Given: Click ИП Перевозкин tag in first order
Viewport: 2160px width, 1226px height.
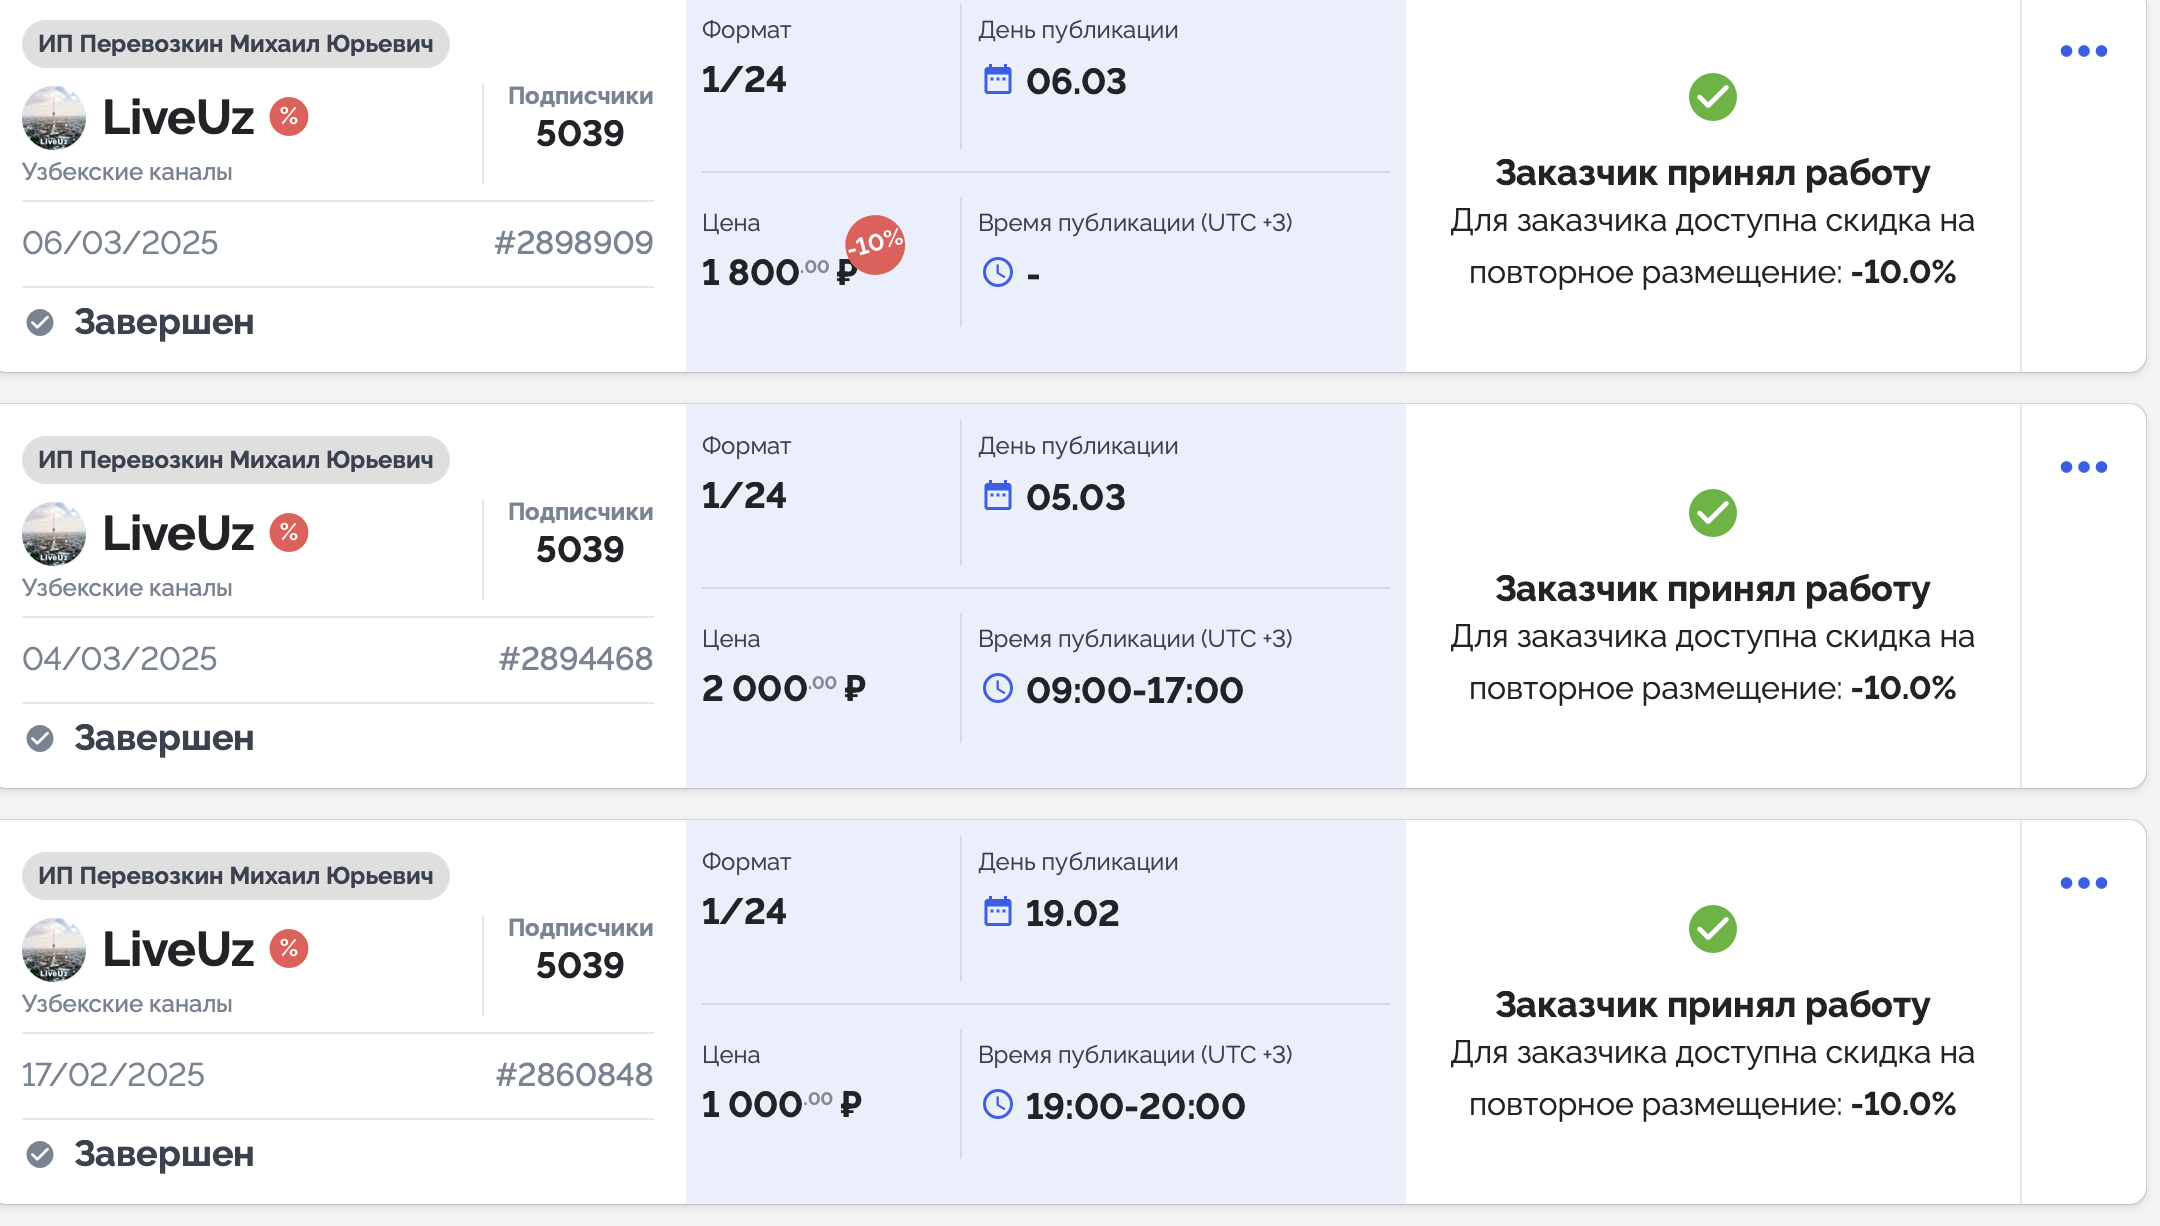Looking at the screenshot, I should click(235, 44).
